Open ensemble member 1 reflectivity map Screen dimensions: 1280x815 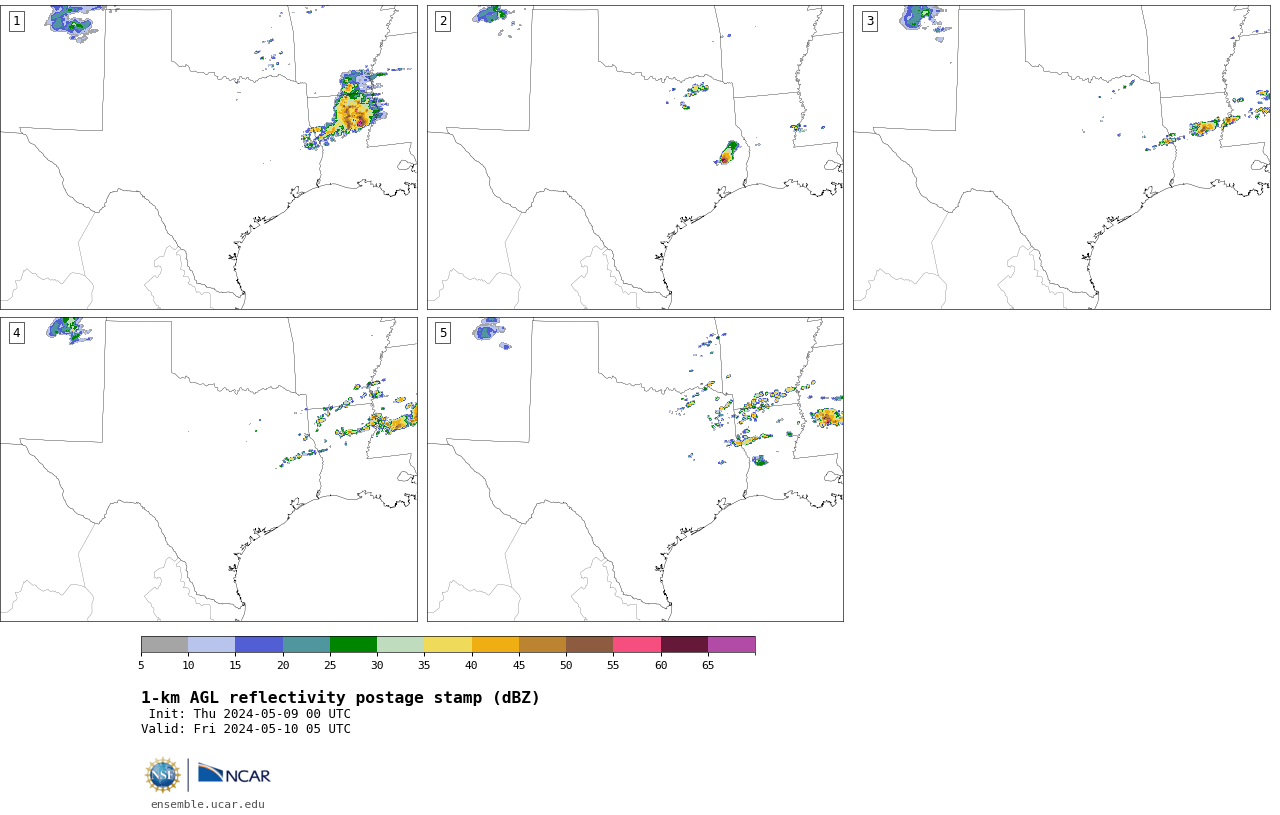[208, 157]
